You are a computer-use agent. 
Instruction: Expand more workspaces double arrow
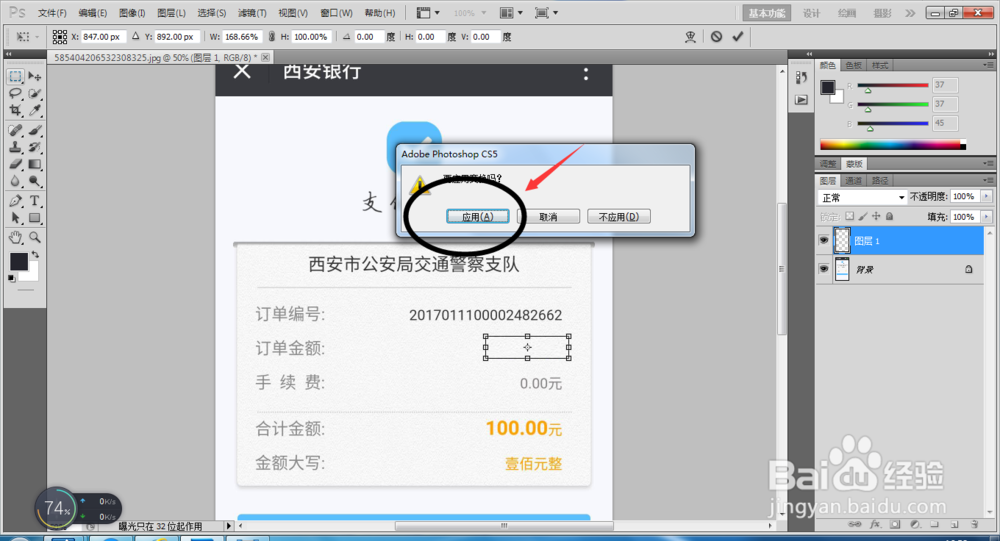tap(910, 13)
